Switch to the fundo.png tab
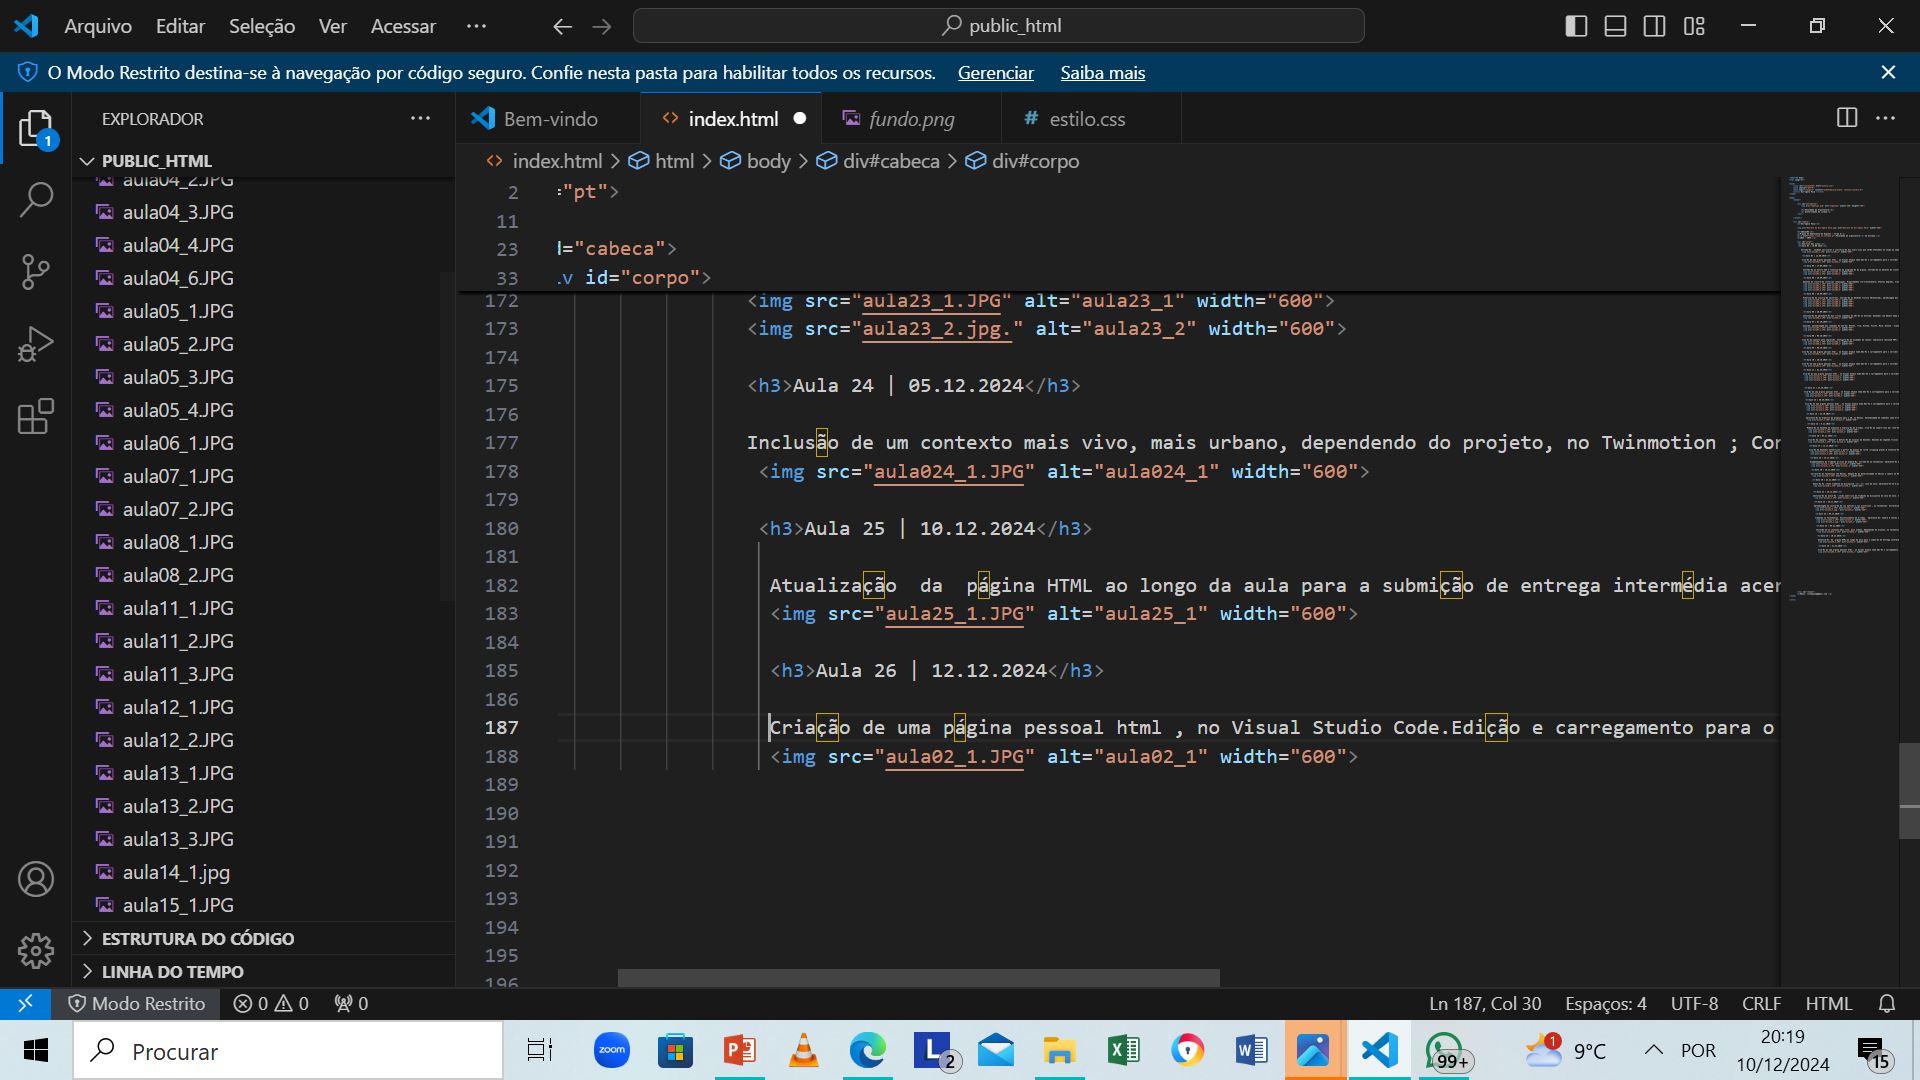This screenshot has width=1920, height=1080. [x=911, y=118]
